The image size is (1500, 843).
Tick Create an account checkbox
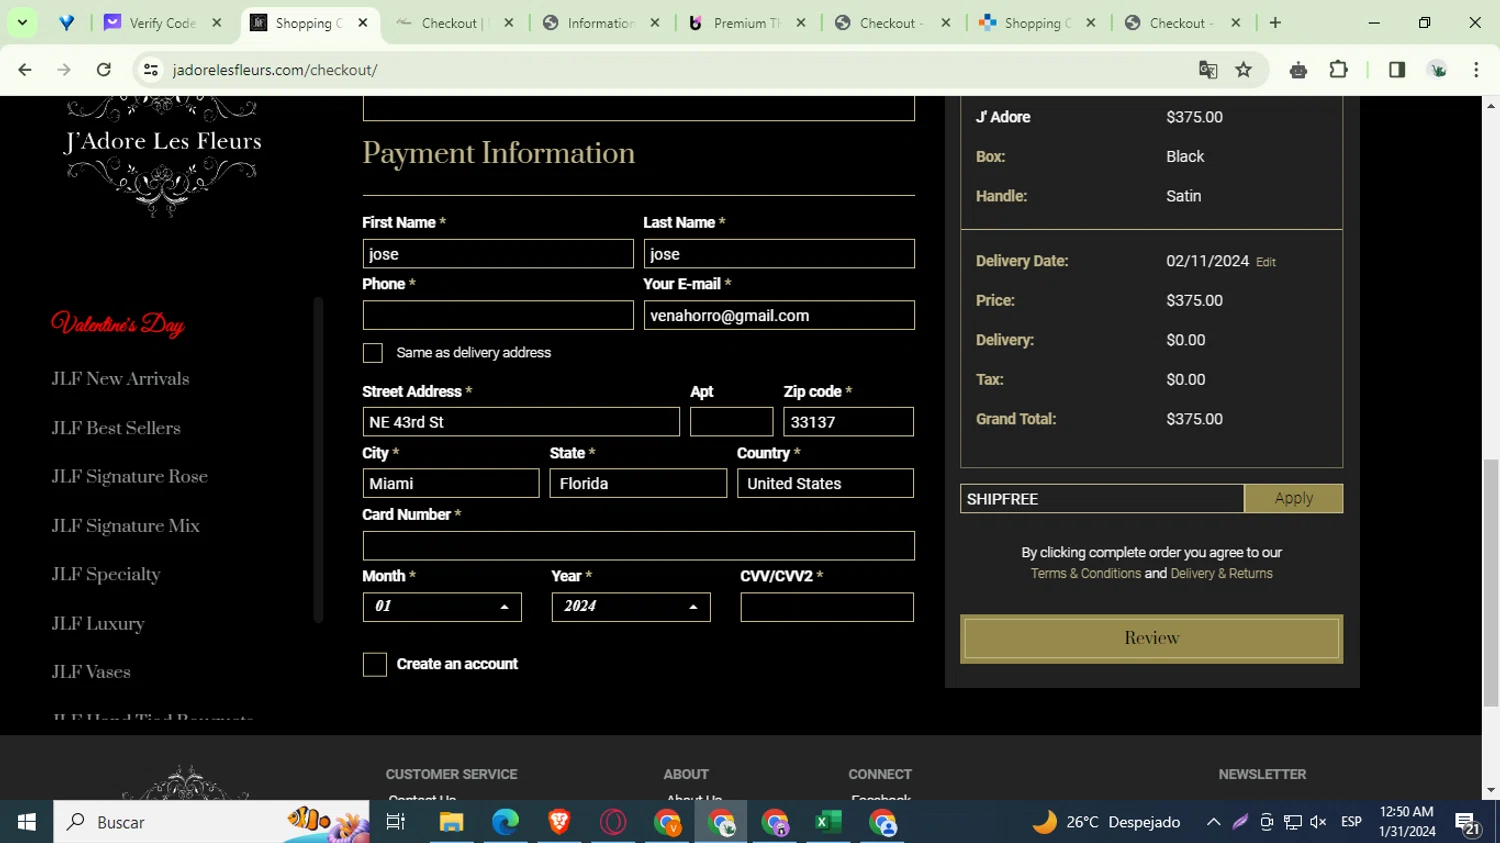point(374,665)
